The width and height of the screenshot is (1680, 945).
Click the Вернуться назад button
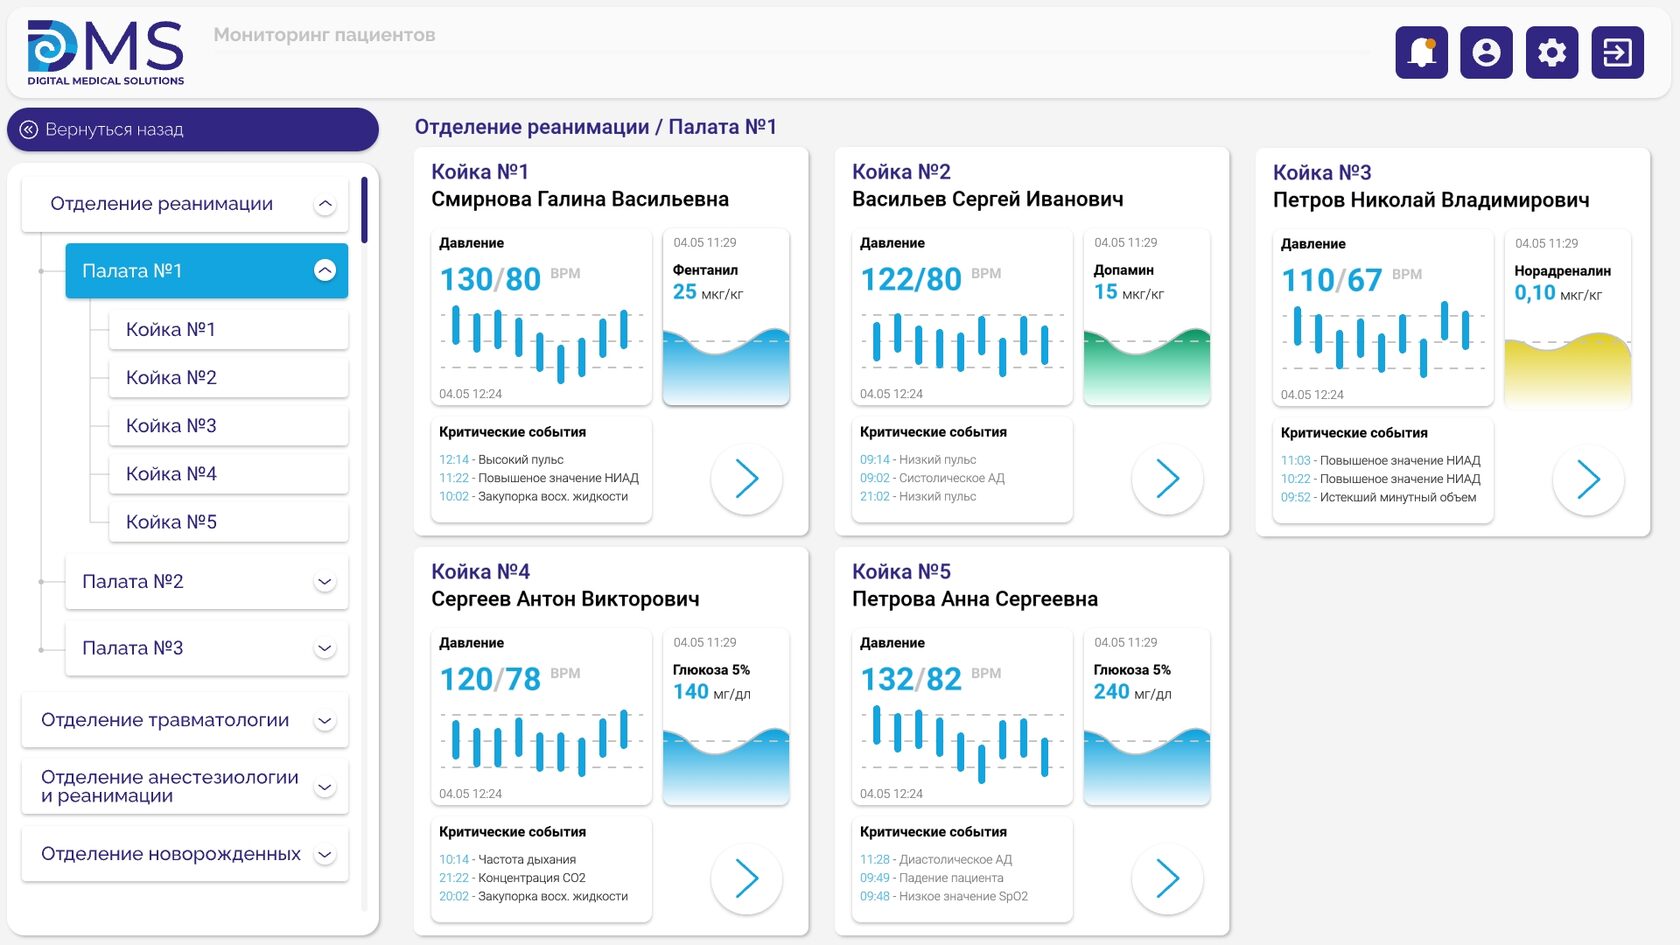click(193, 130)
